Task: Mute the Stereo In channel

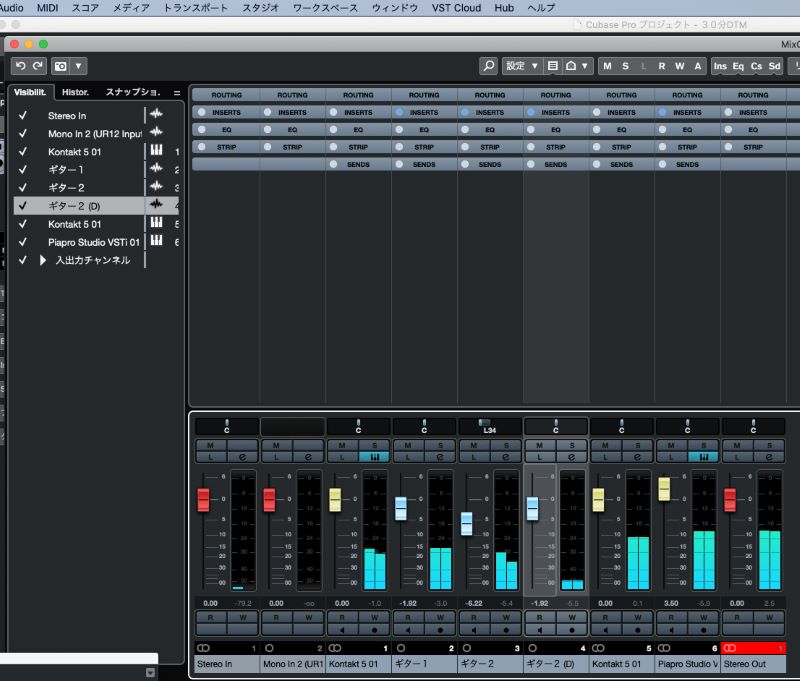Action: (211, 444)
